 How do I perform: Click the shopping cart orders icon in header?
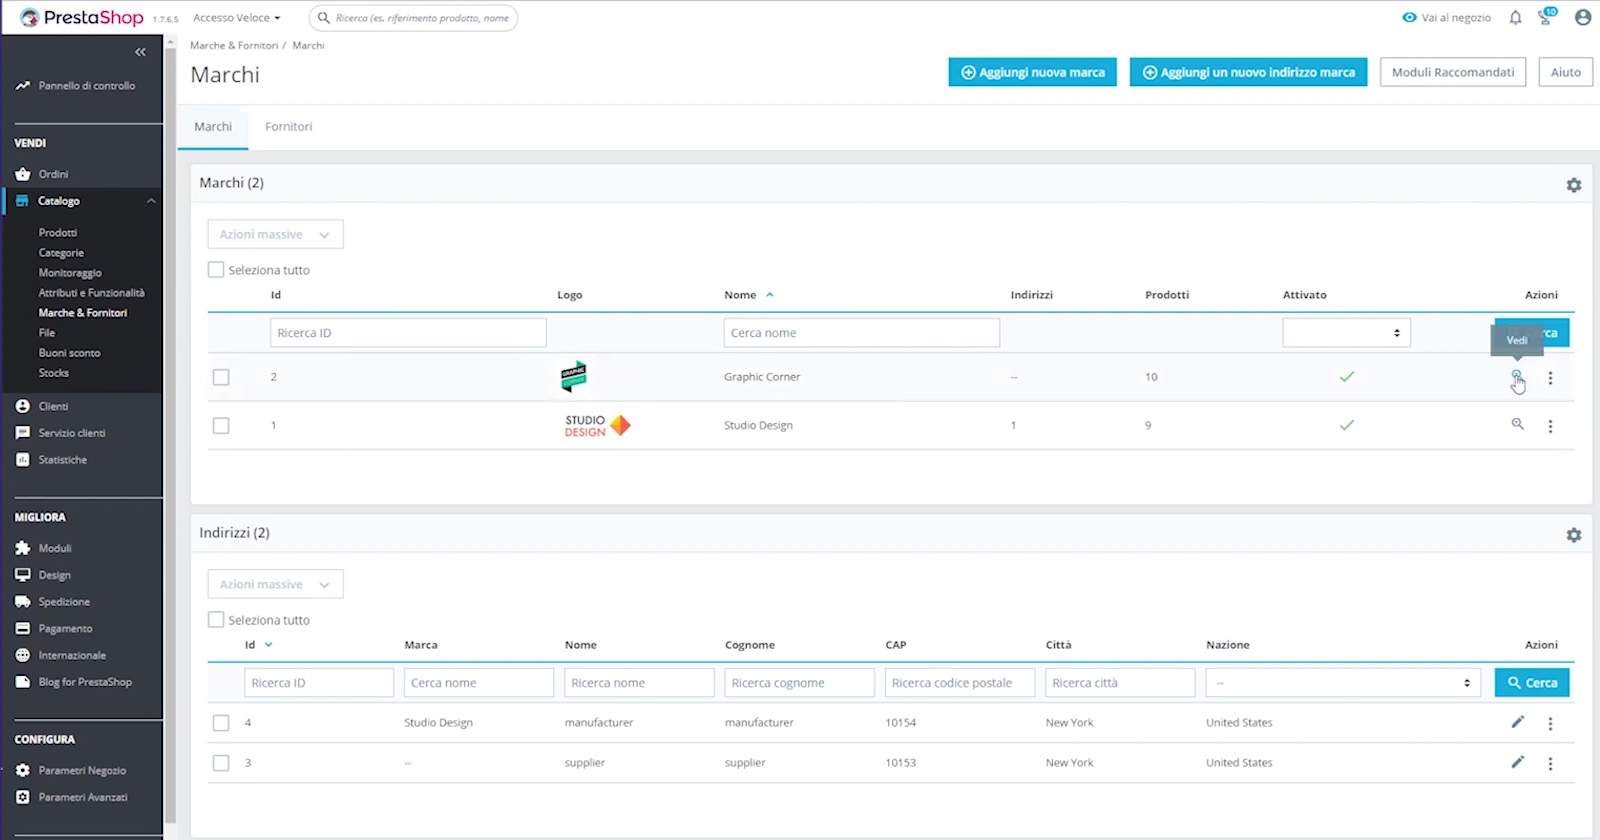(x=1546, y=18)
